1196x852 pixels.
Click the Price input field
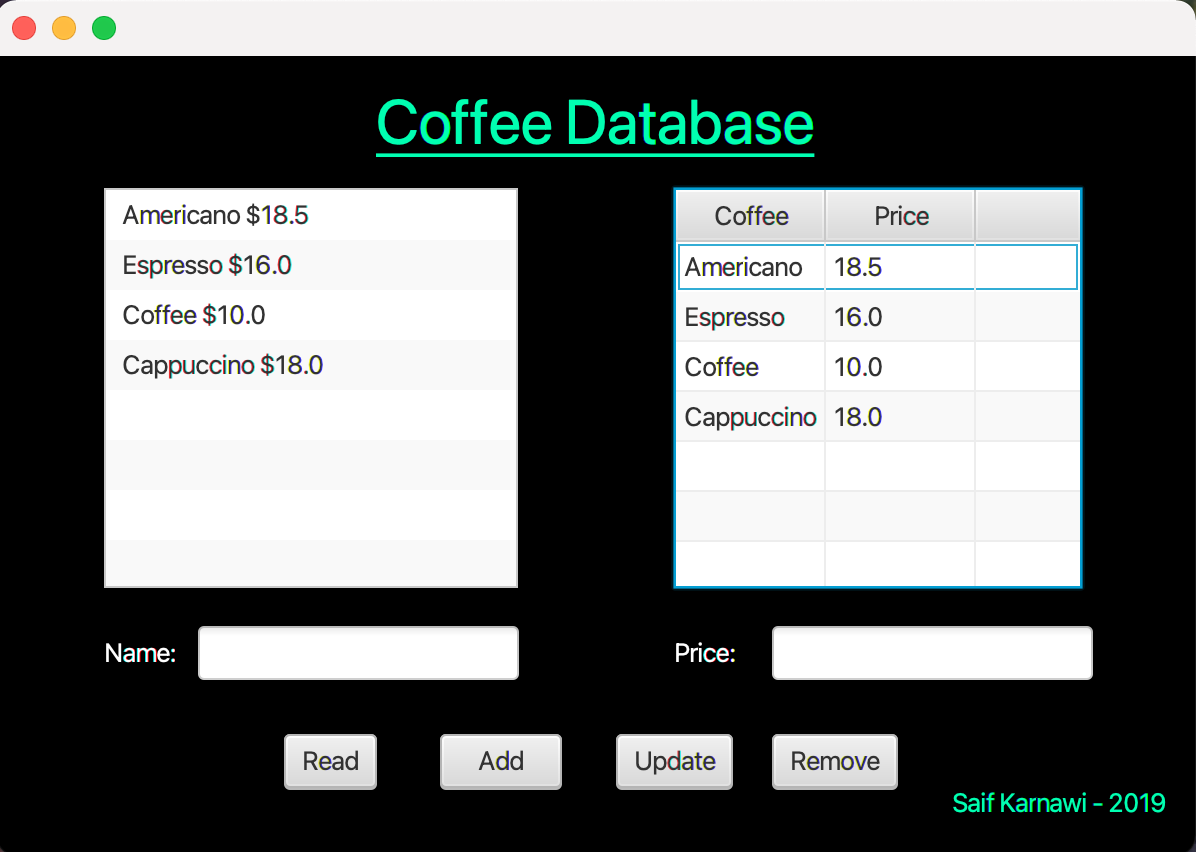931,652
